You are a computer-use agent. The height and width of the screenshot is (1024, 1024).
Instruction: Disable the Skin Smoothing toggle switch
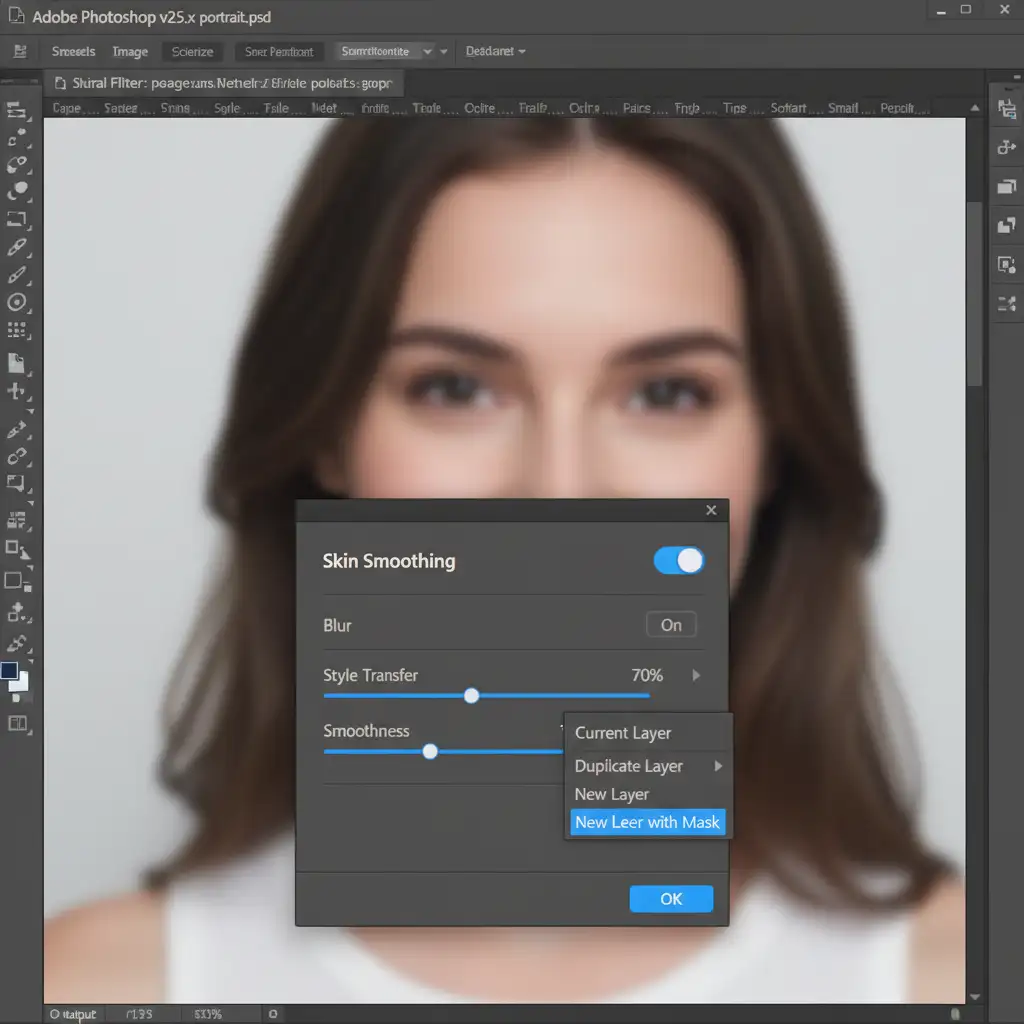coord(679,561)
